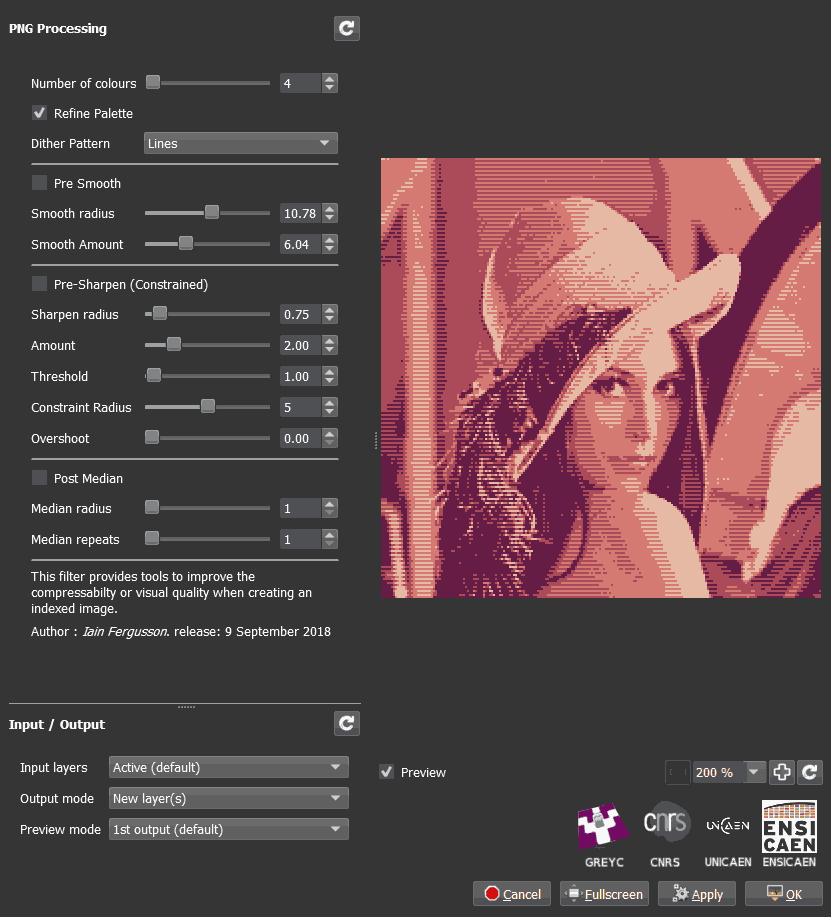Click the zoom-in plus icon beside 200 %
The image size is (831, 917).
tap(782, 772)
